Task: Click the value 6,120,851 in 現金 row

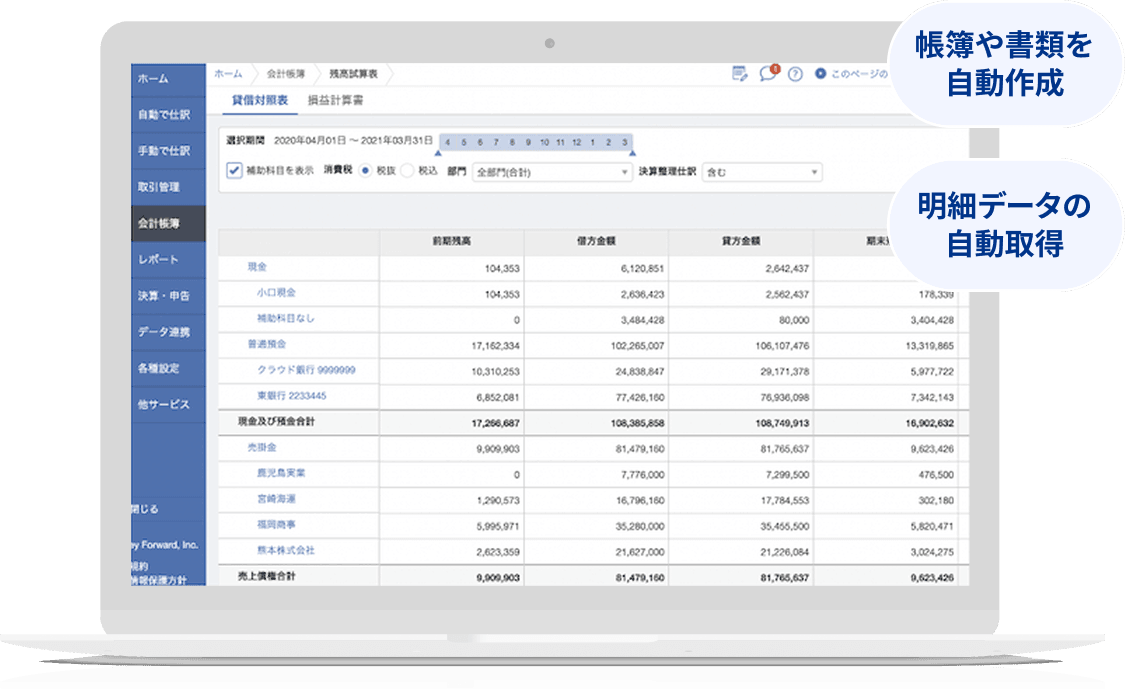Action: (642, 268)
